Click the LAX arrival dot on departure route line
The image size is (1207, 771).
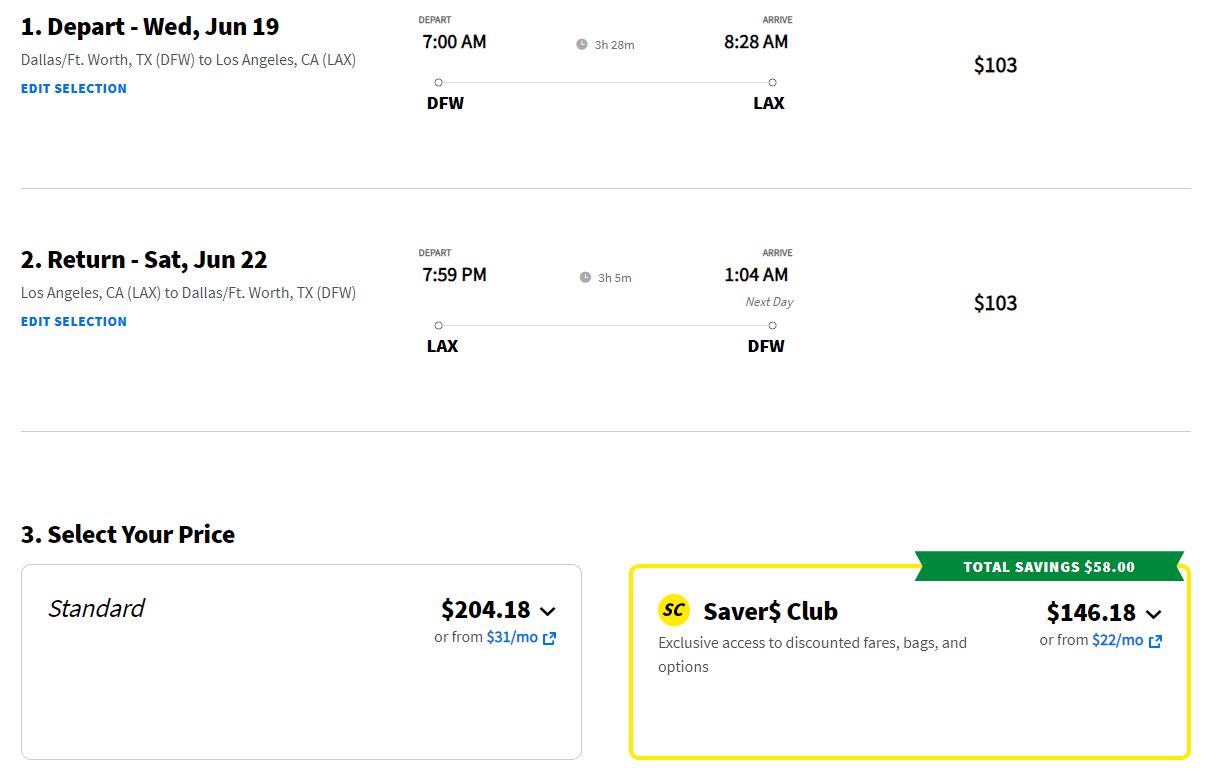click(x=772, y=82)
